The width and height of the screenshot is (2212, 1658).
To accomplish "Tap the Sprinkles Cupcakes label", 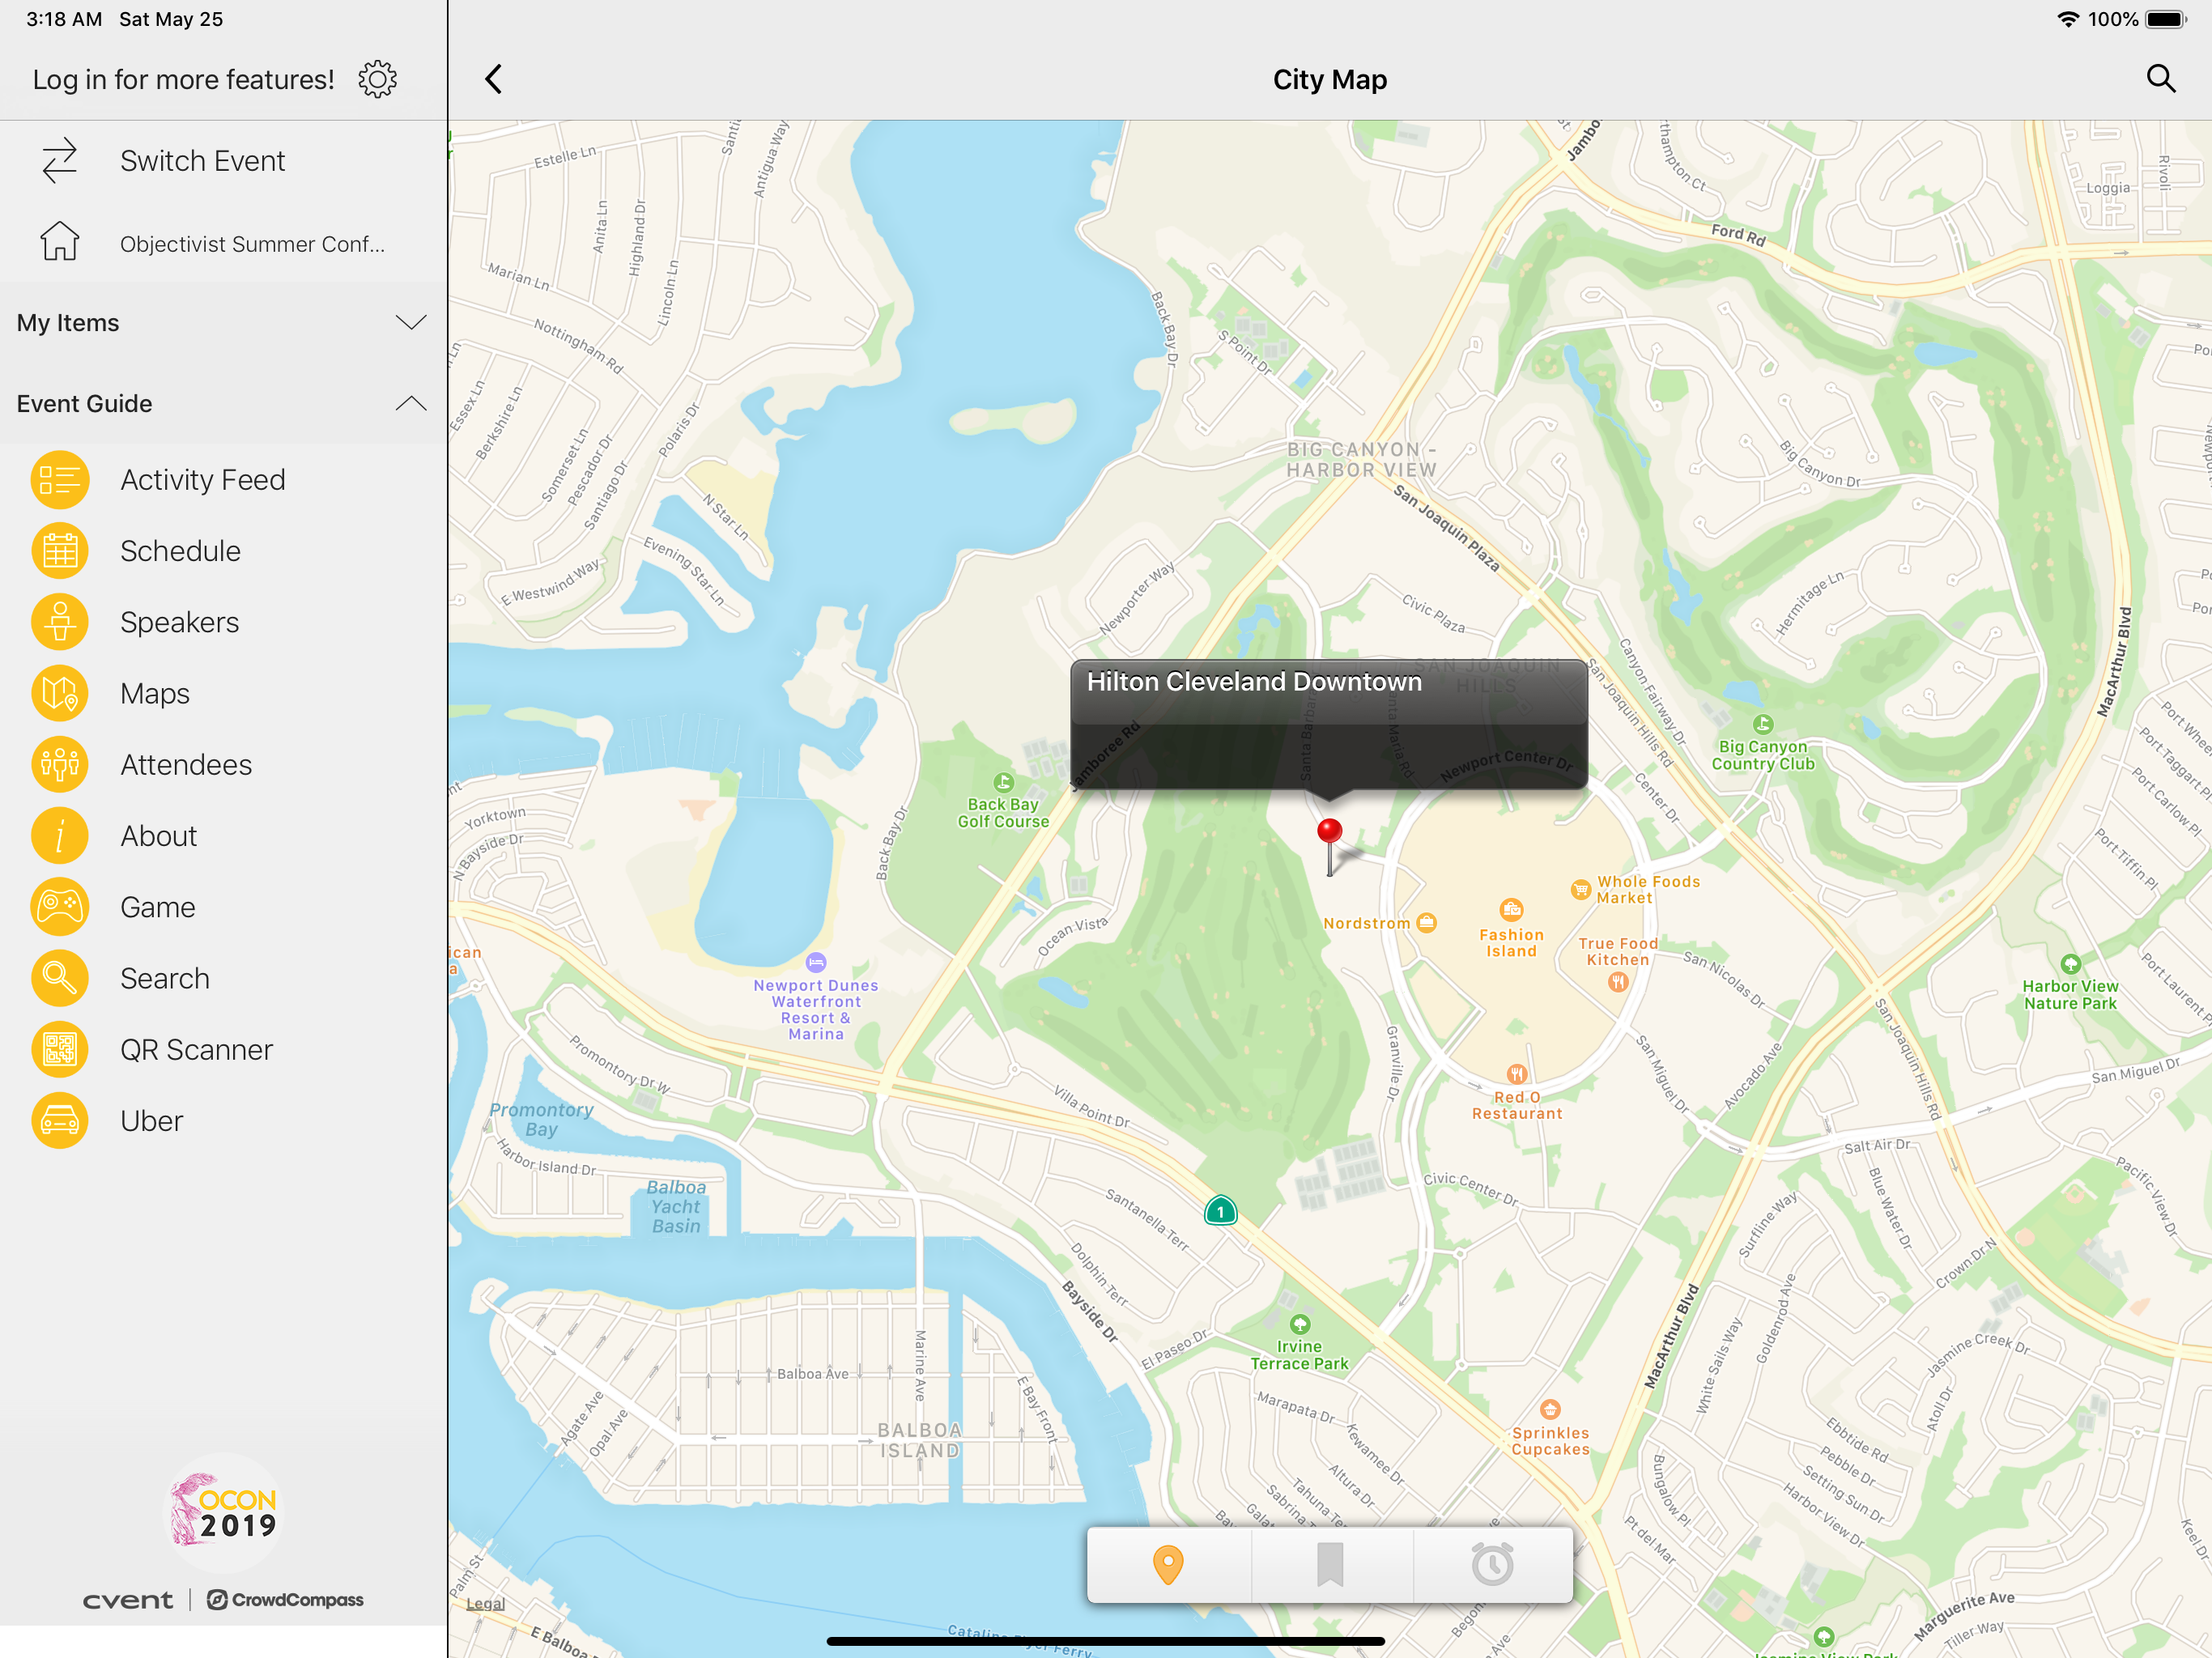I will pos(1550,1440).
